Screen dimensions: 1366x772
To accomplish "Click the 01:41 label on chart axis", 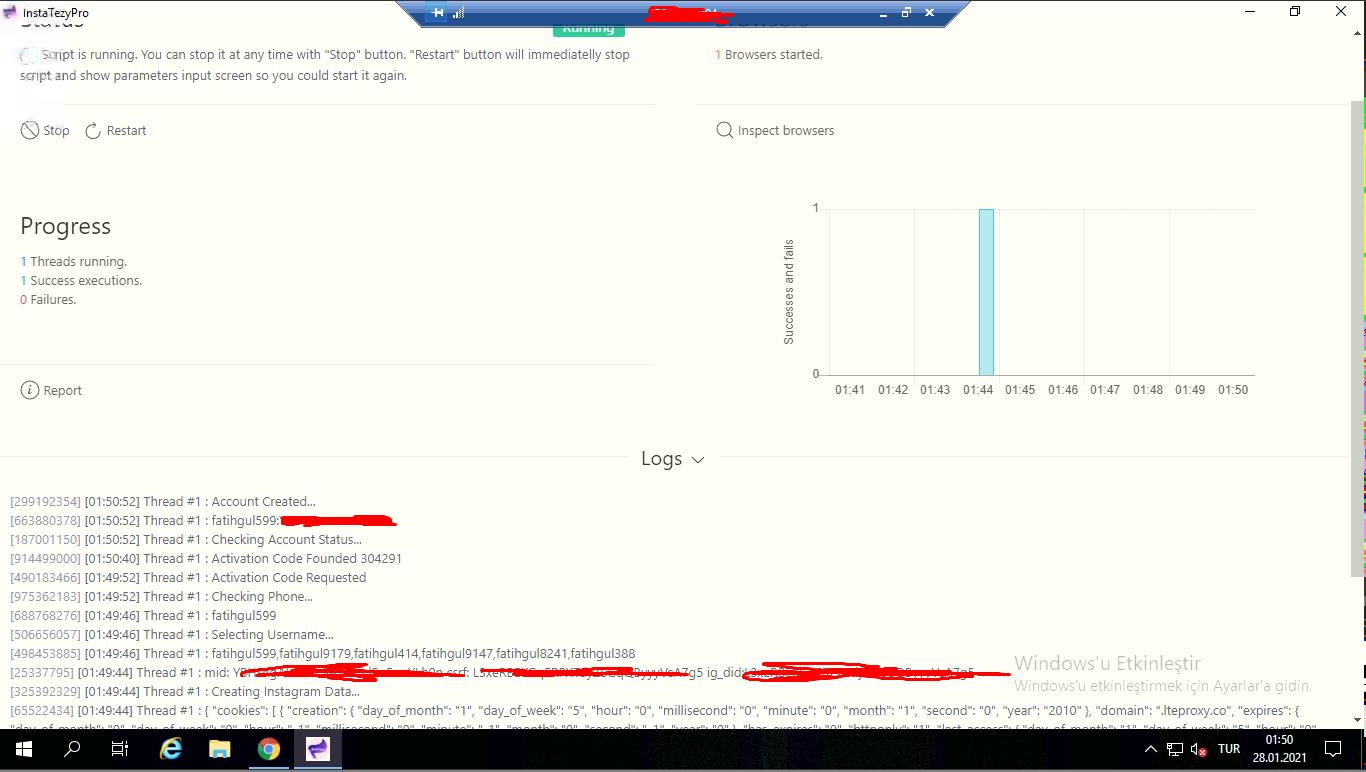I will (x=850, y=390).
